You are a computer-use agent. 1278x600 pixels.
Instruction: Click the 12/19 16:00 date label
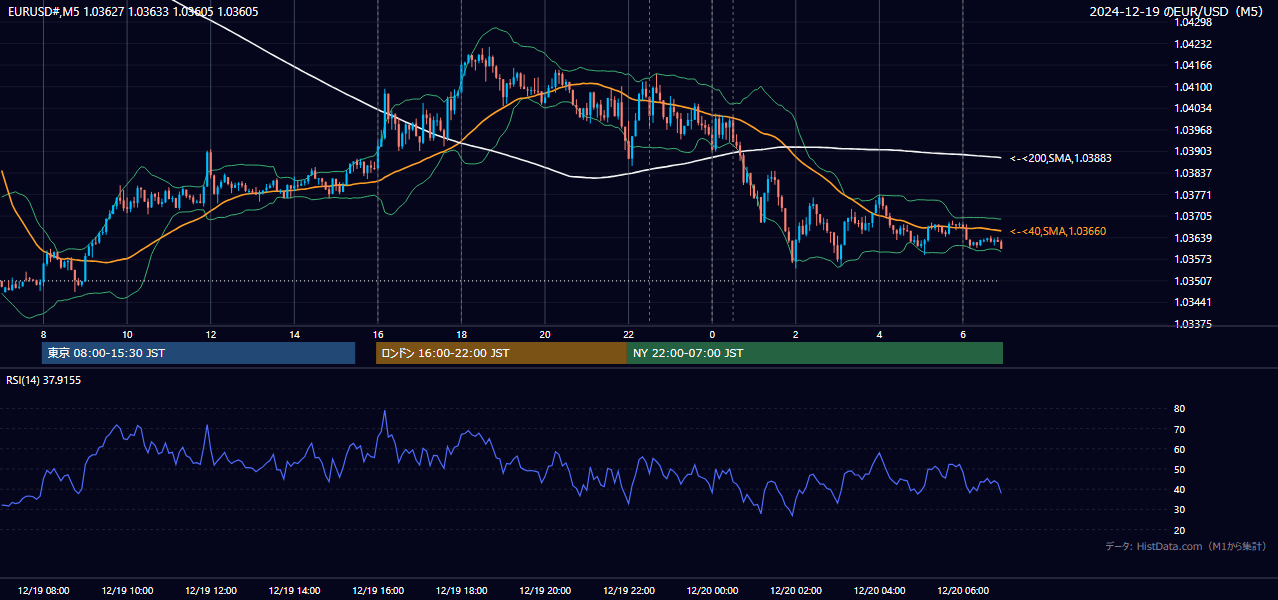pyautogui.click(x=378, y=591)
